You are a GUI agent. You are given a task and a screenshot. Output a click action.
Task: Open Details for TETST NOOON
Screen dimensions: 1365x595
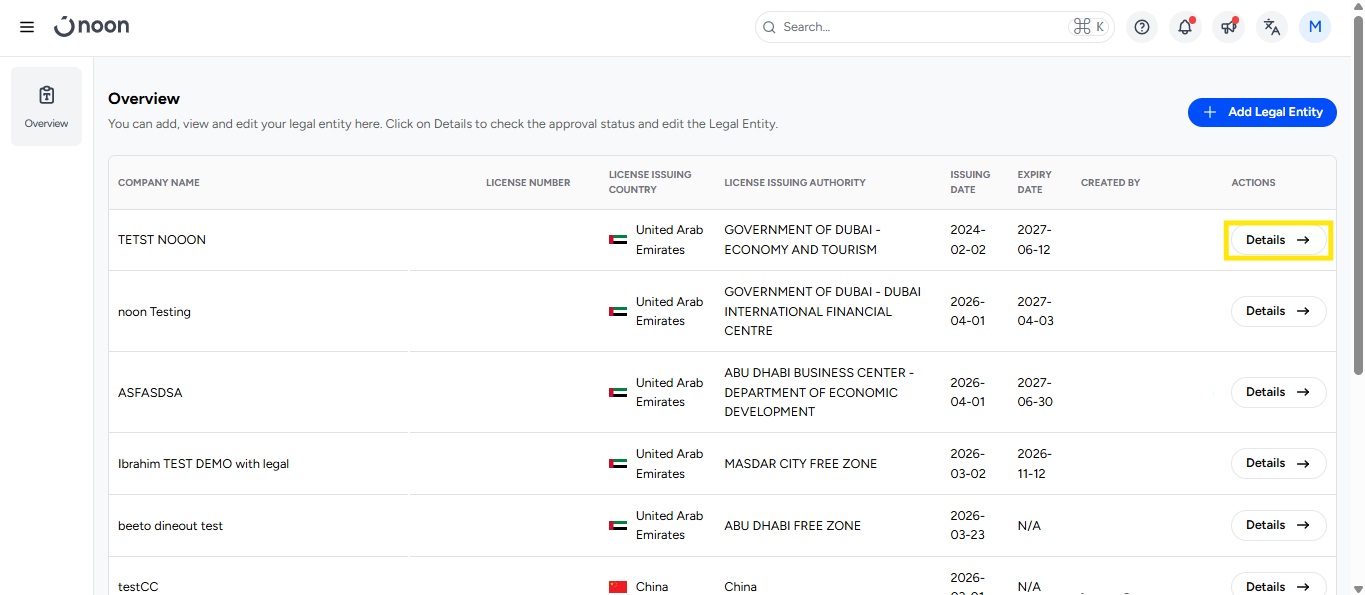click(x=1278, y=240)
